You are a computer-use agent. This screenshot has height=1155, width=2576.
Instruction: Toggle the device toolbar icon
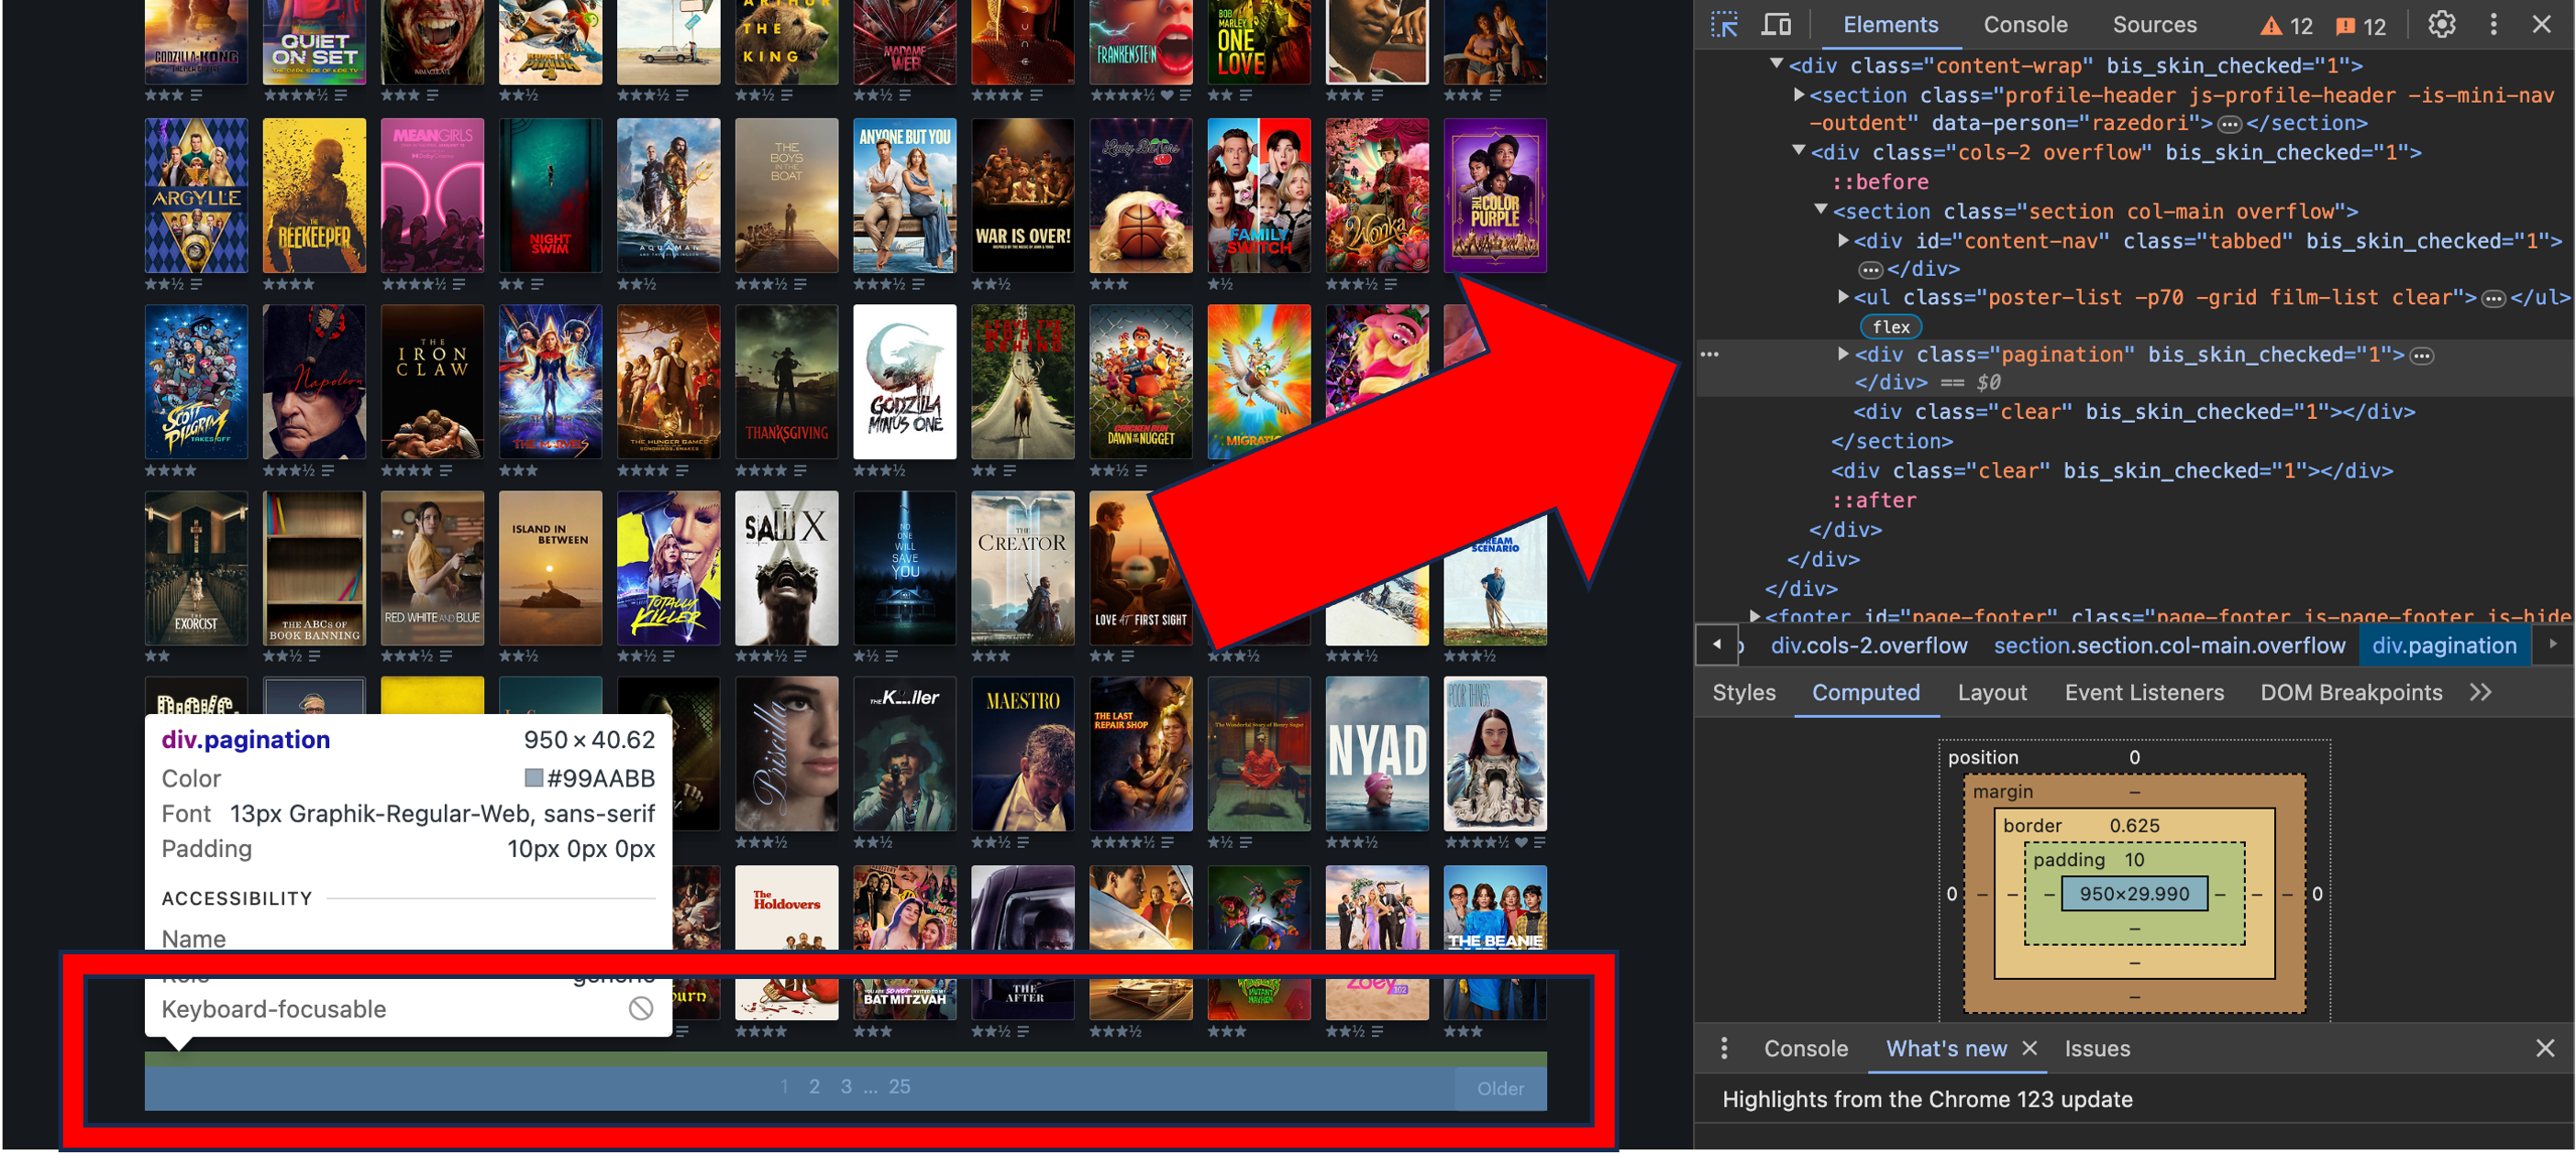click(1776, 25)
